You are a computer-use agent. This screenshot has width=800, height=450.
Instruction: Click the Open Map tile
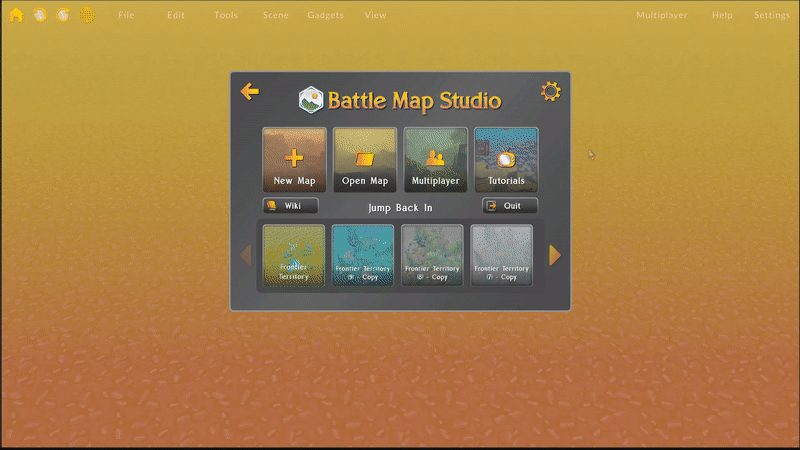pos(365,160)
